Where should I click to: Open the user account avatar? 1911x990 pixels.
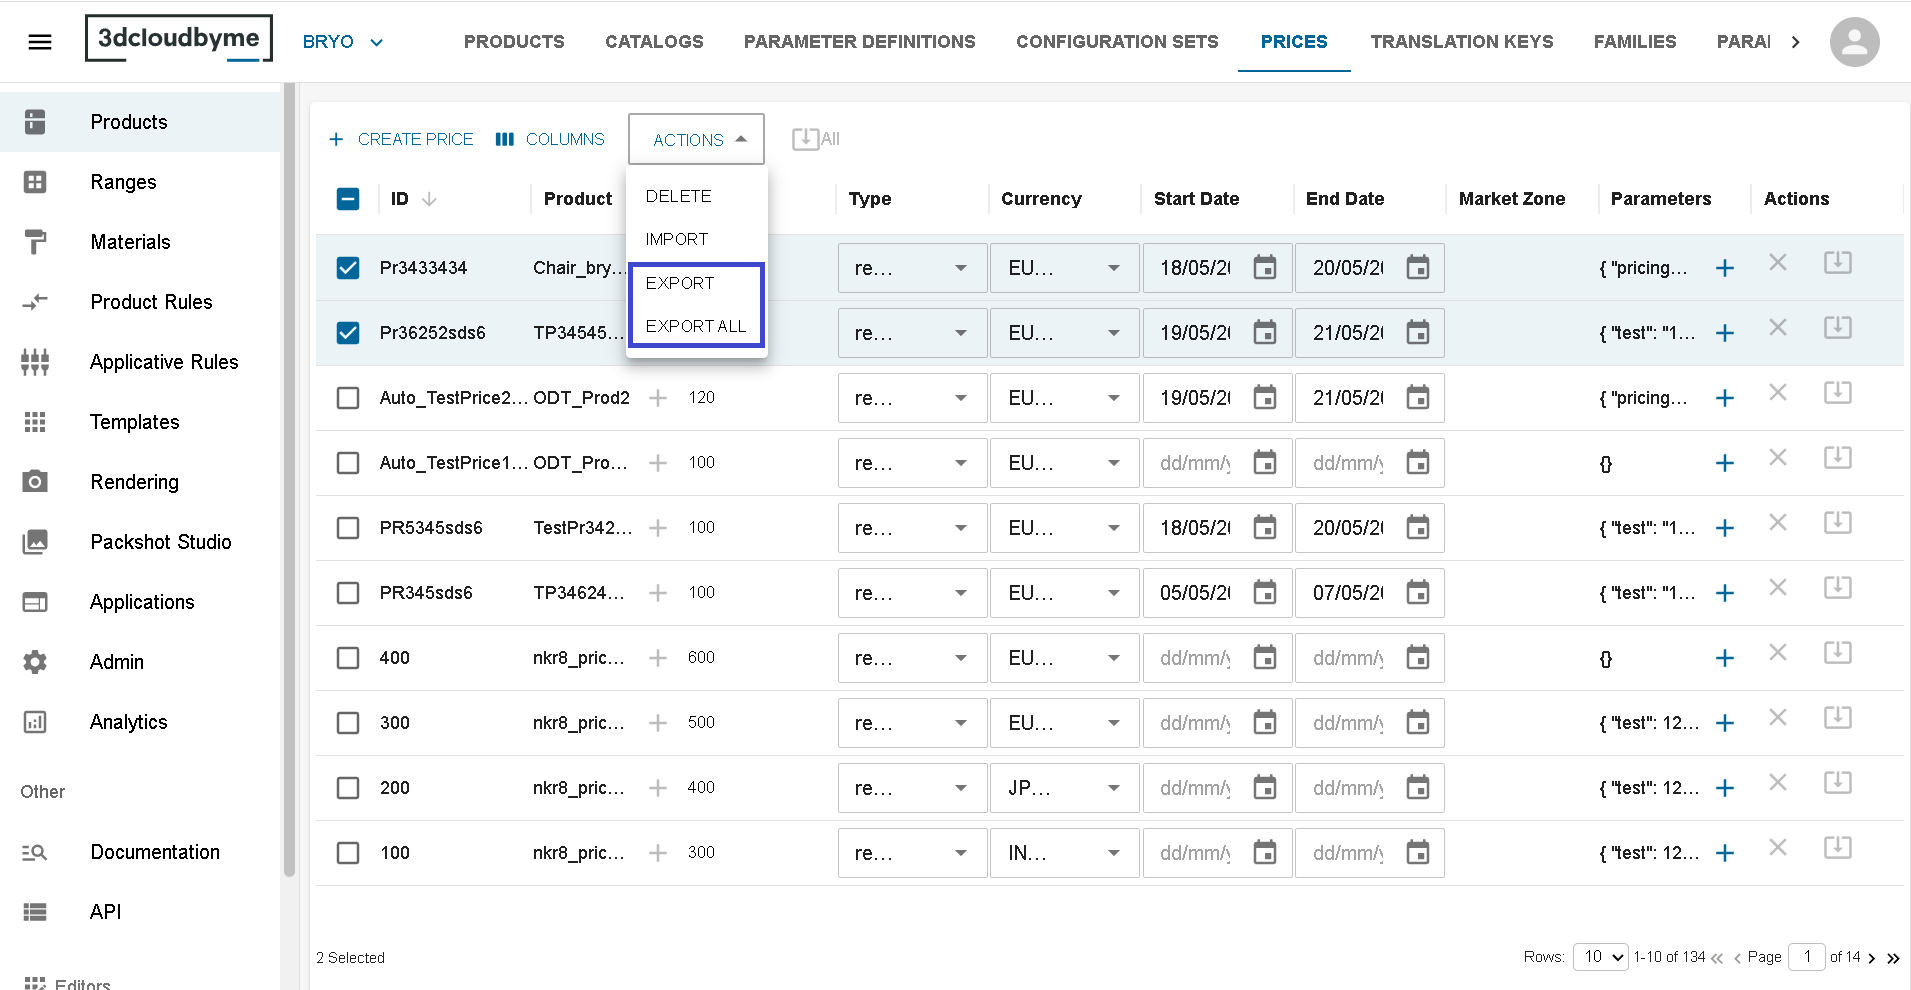(x=1854, y=42)
